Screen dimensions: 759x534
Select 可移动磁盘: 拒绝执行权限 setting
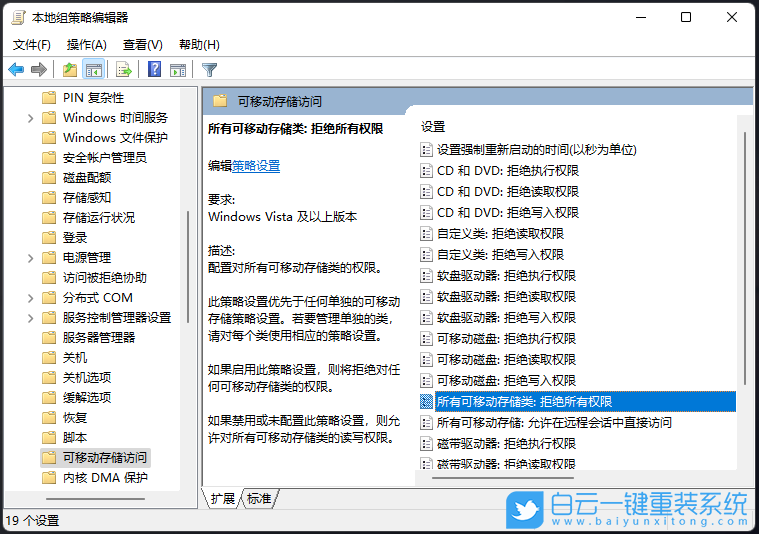point(506,338)
